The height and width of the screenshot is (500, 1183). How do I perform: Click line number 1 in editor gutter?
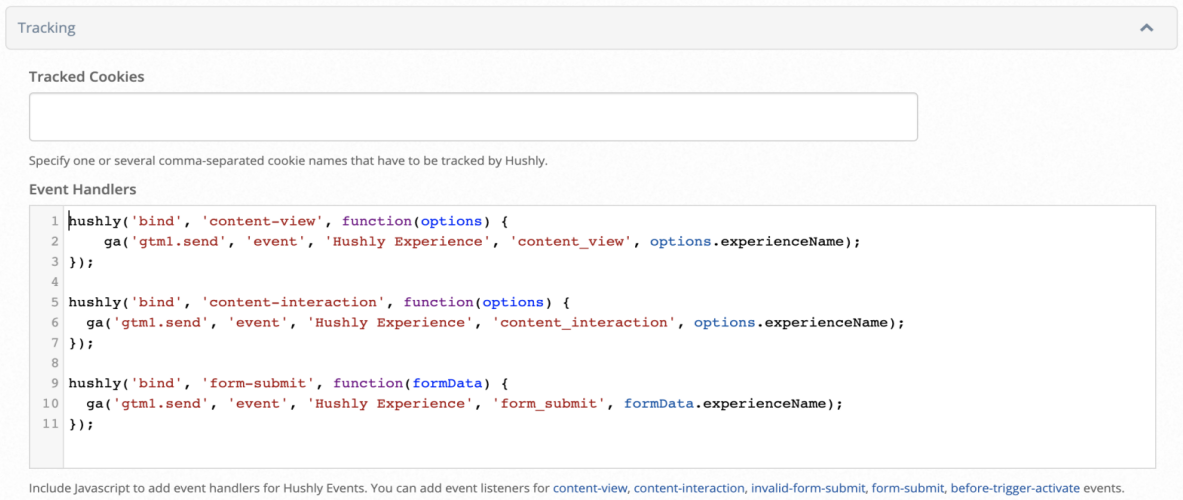(x=54, y=222)
